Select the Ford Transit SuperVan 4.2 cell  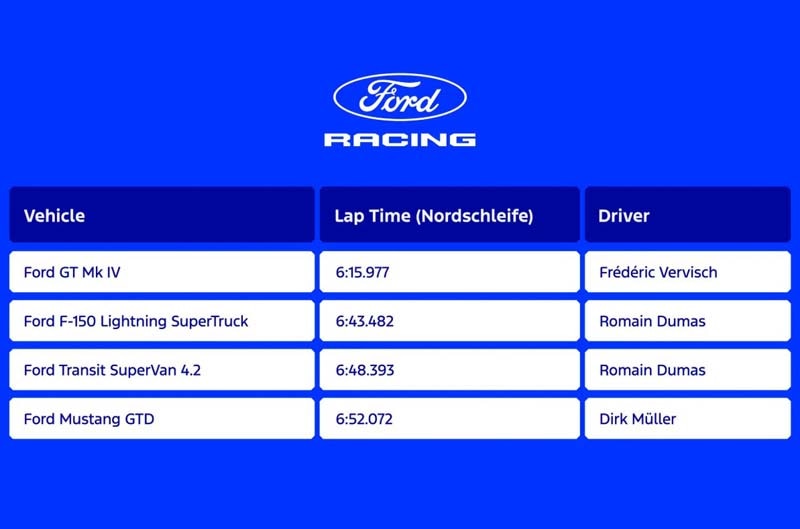112,370
